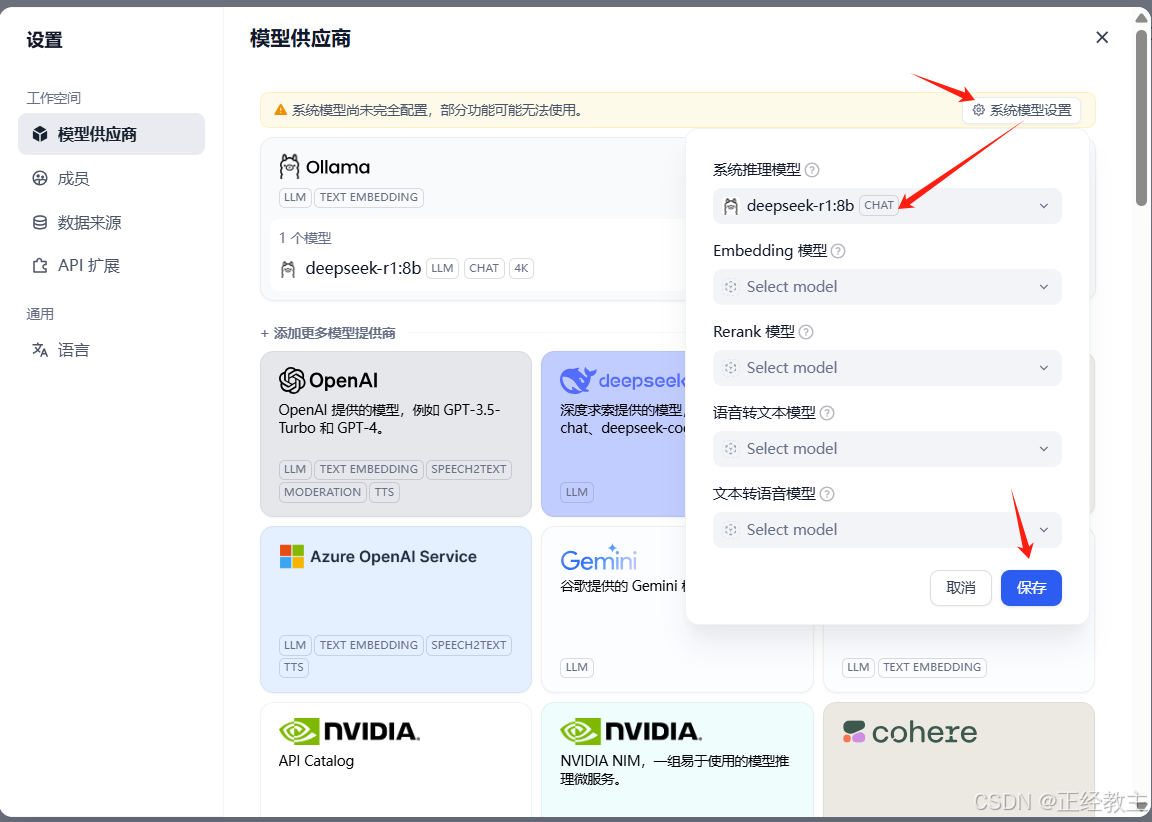This screenshot has height=822, width=1152.
Task: Click the LLM tag under Ollama
Action: (x=295, y=198)
